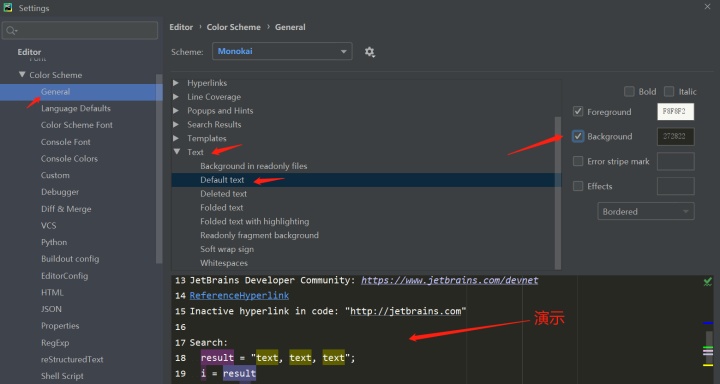Click the jetbrains.com/devnet hyperlink in preview
This screenshot has width=720, height=384.
[450, 280]
